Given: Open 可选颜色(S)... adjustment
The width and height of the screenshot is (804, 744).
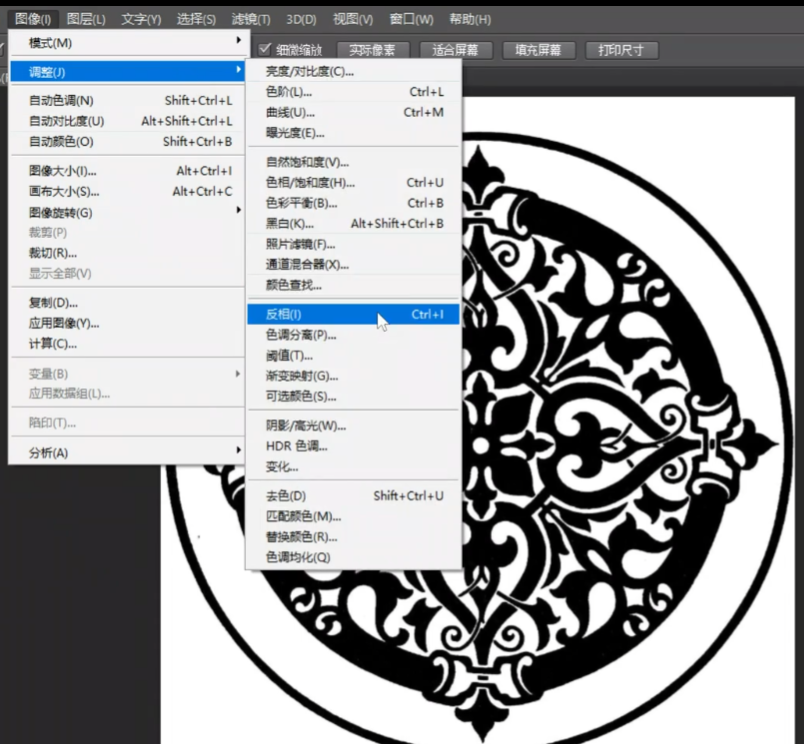Looking at the screenshot, I should (x=353, y=396).
